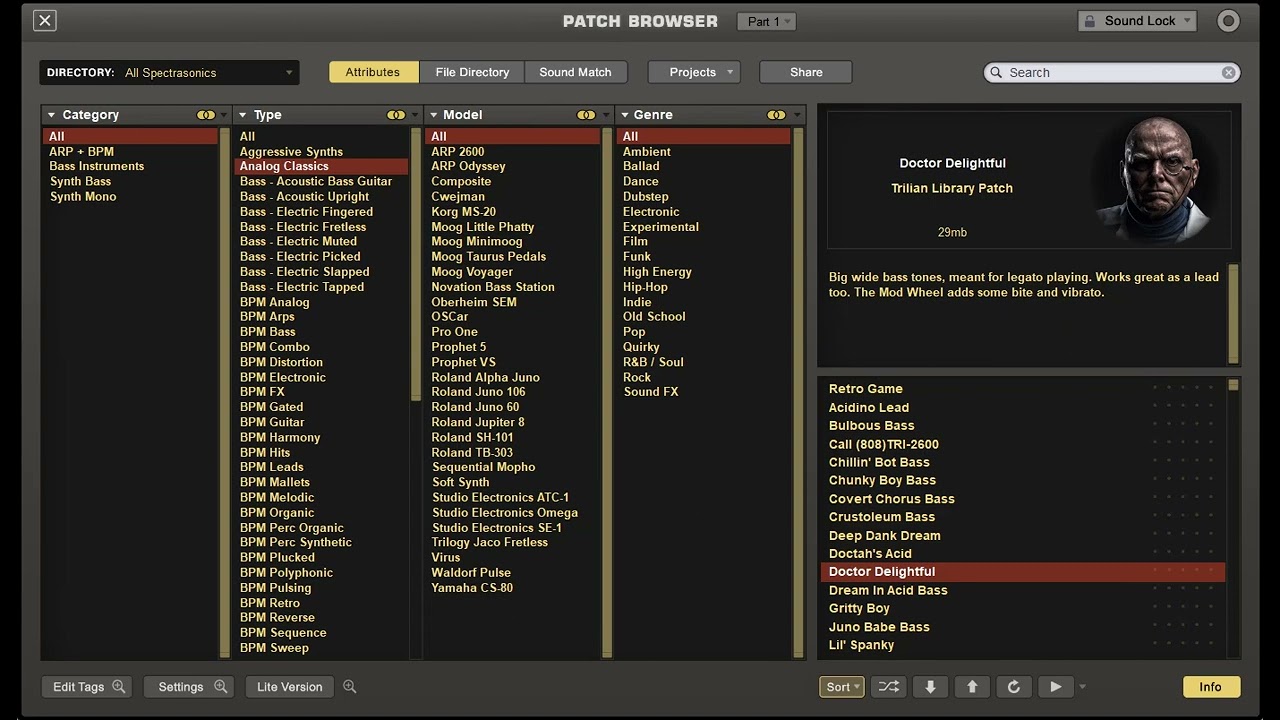Image resolution: width=1280 pixels, height=720 pixels.
Task: Click the link rings icon in Model header
Action: [586, 115]
